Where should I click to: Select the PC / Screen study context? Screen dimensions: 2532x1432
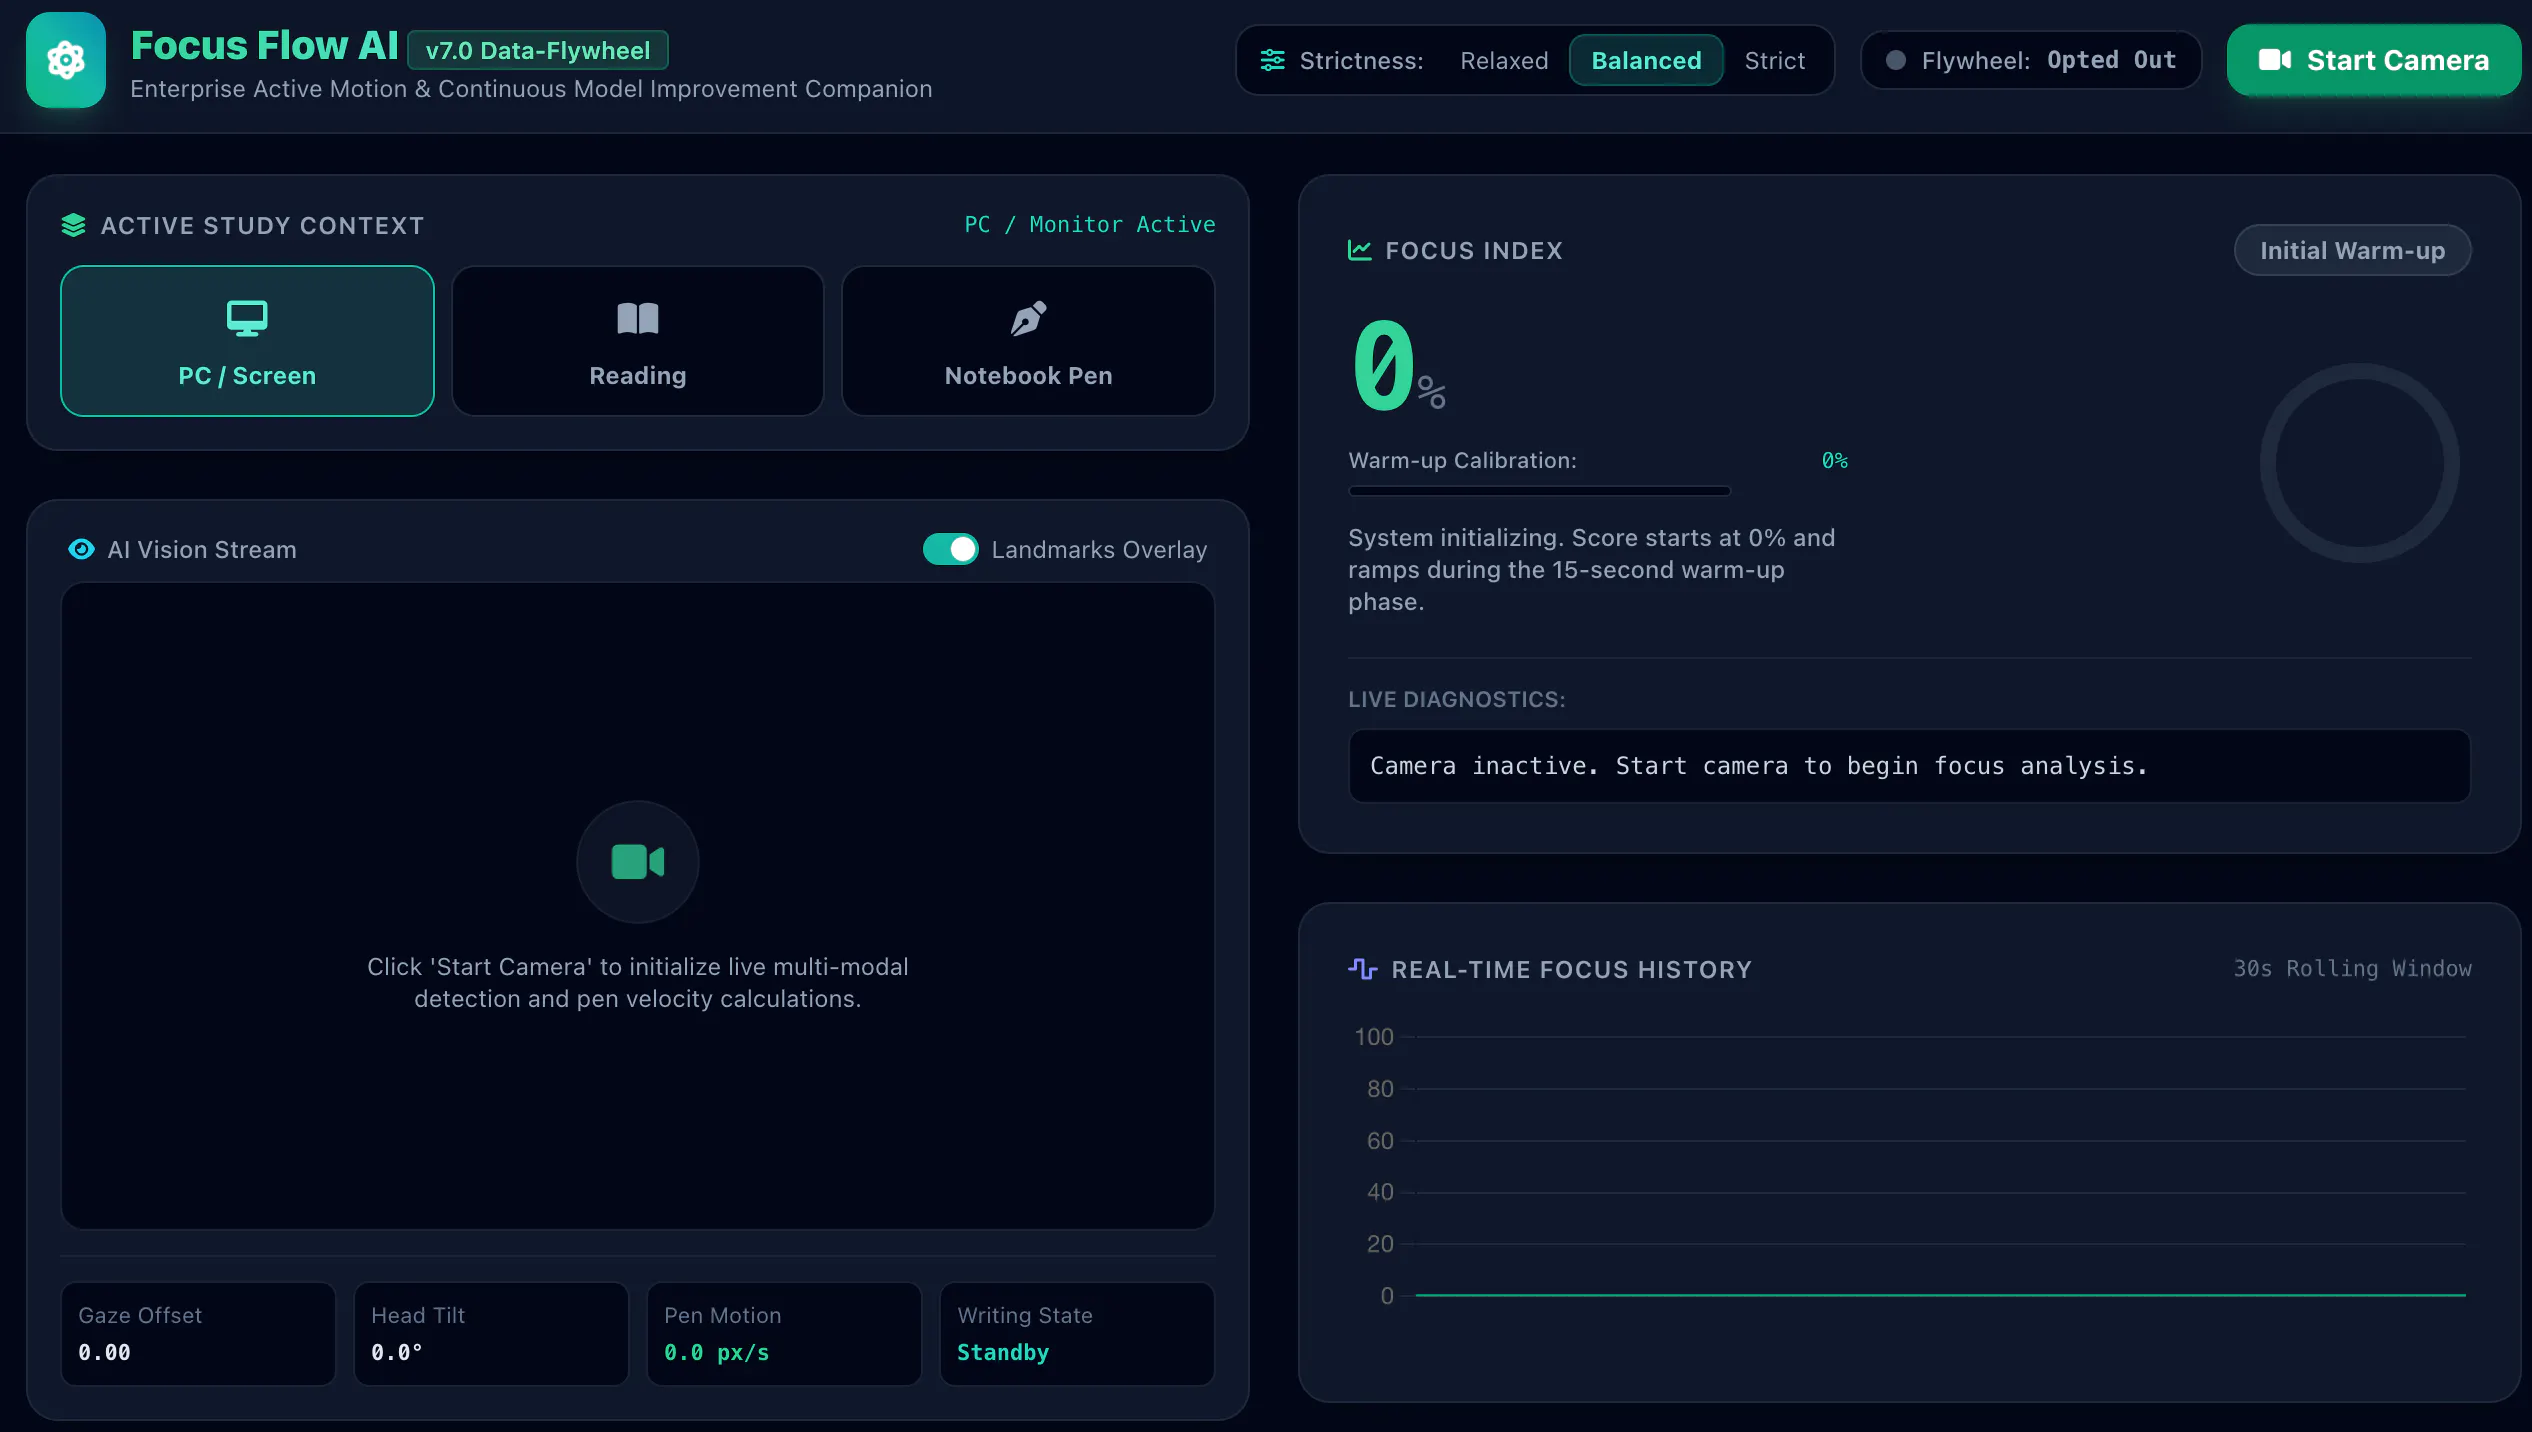(247, 341)
